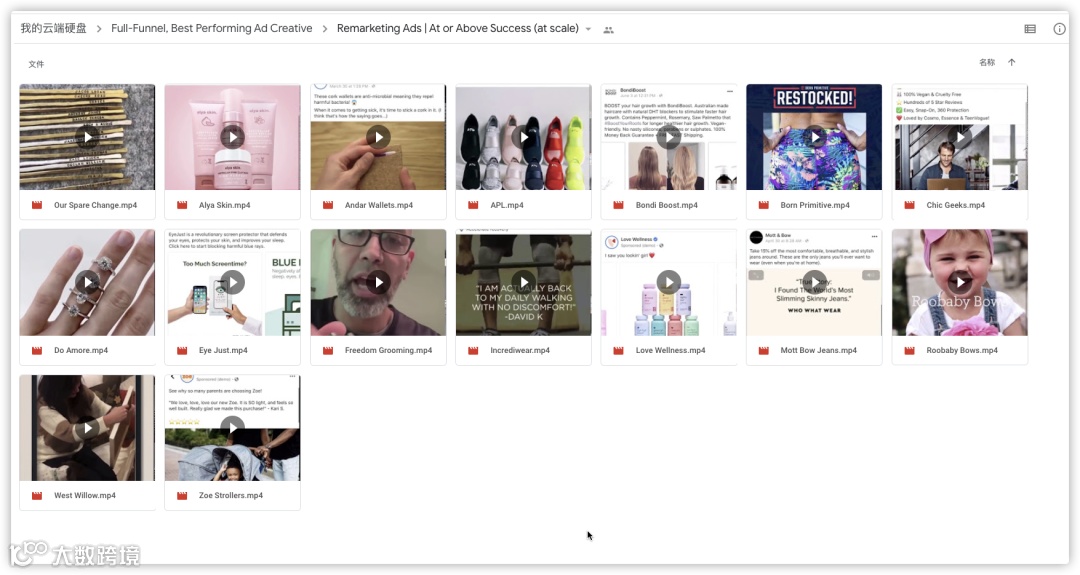Click video file icon beside Alya Skin.mp4
The width and height of the screenshot is (1080, 575).
(x=183, y=205)
